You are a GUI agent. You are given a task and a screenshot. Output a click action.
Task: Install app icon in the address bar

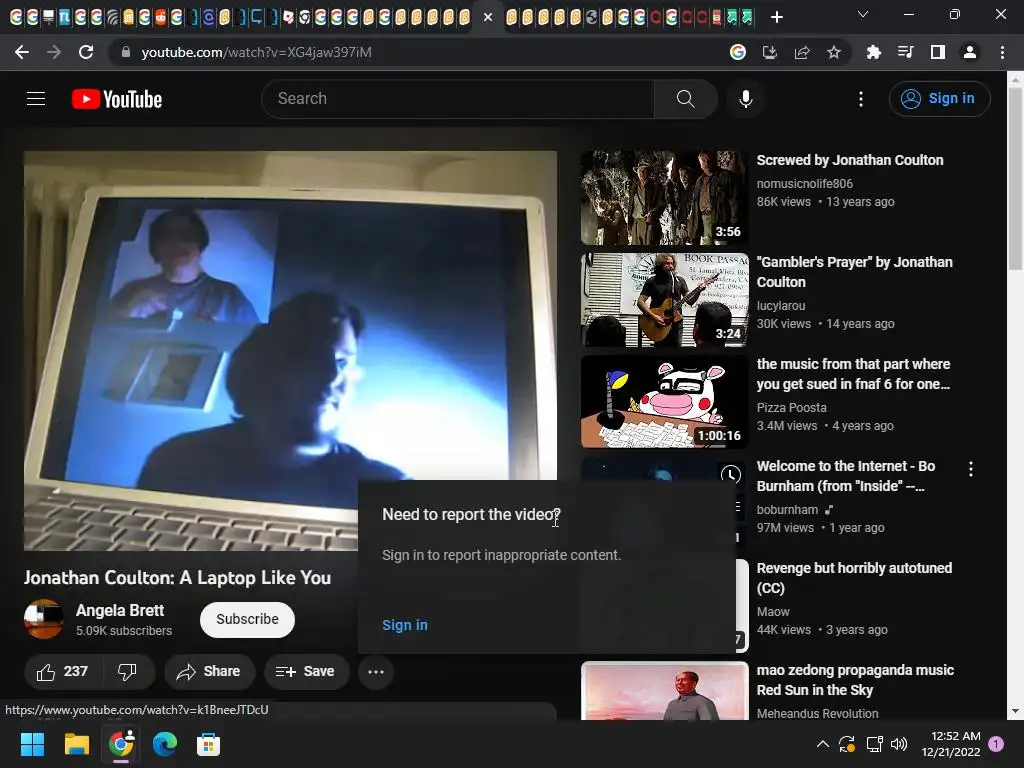(770, 52)
